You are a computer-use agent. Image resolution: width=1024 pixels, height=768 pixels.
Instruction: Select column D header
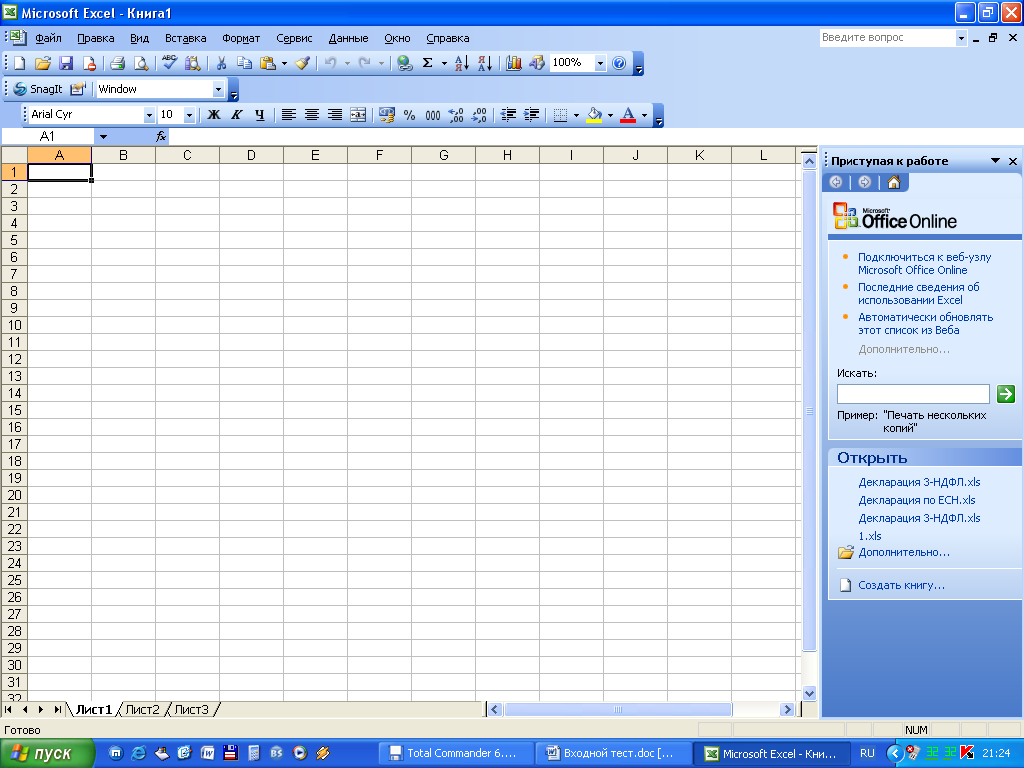[251, 155]
